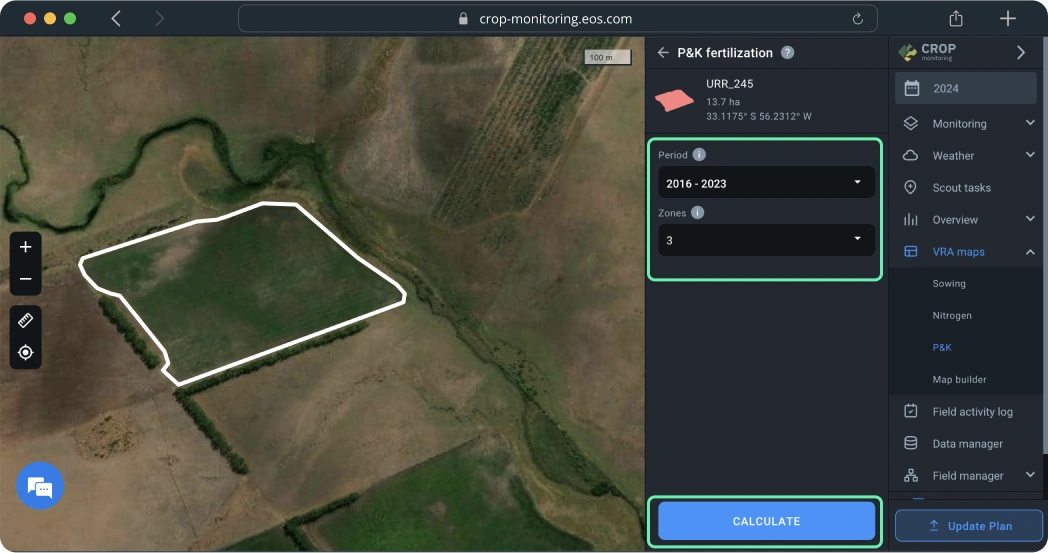Open P&K fertilization help question mark
The image size is (1048, 553).
[788, 53]
